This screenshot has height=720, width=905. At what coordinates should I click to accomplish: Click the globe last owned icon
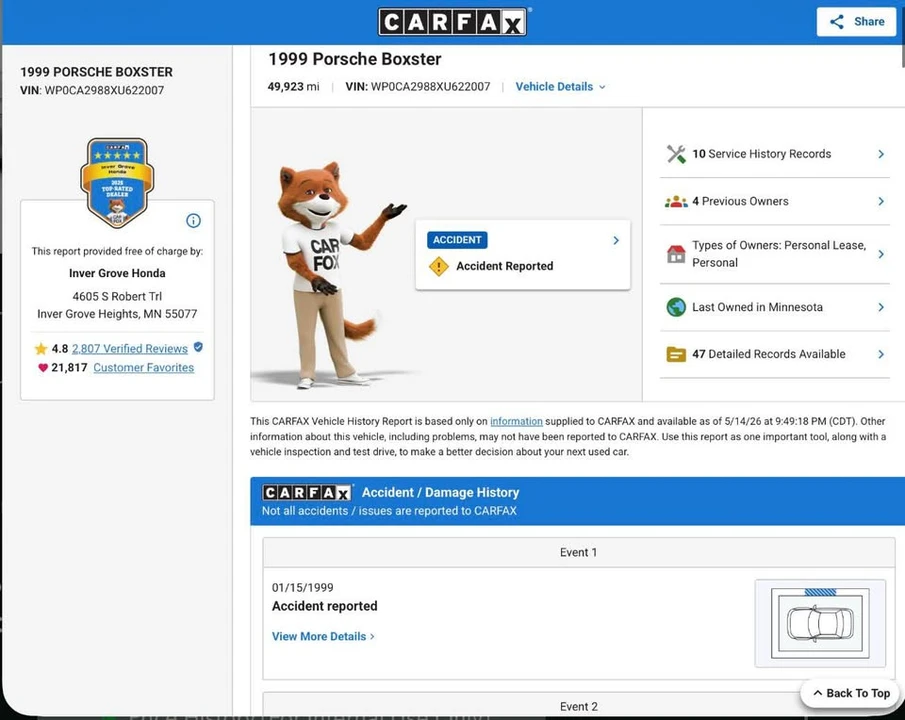click(676, 307)
